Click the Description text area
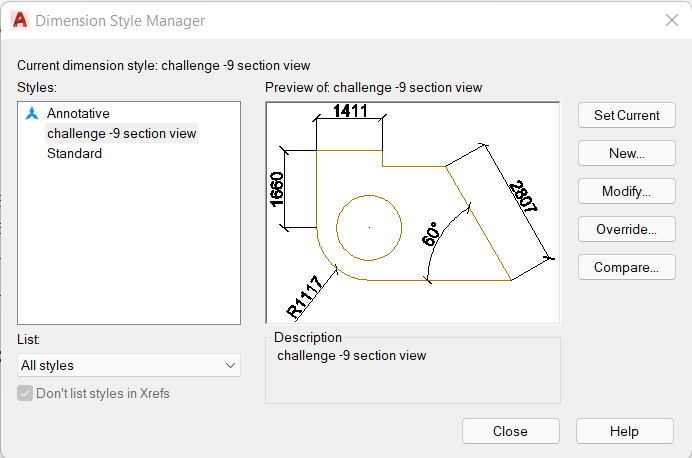 (413, 373)
